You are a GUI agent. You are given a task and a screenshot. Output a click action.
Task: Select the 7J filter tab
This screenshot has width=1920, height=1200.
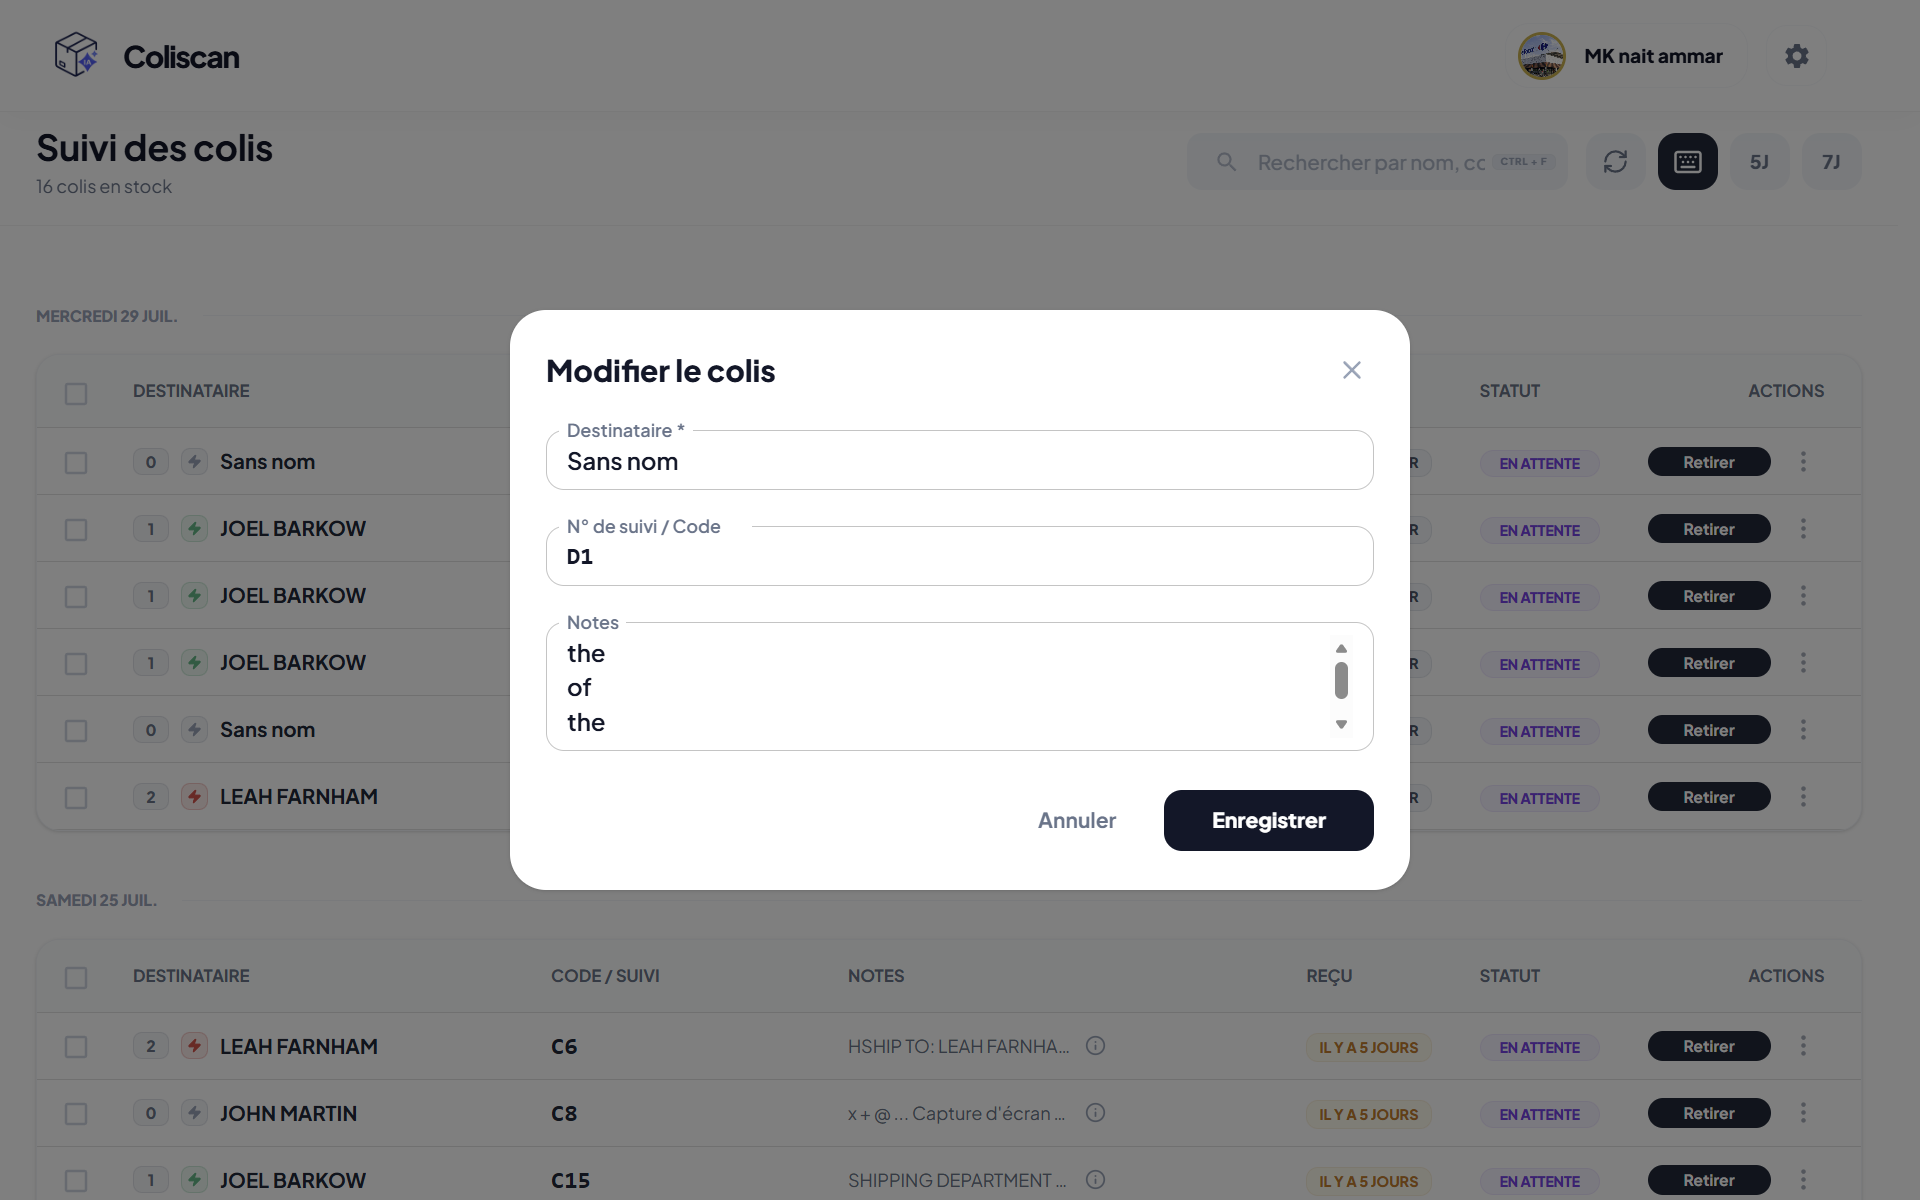1831,162
